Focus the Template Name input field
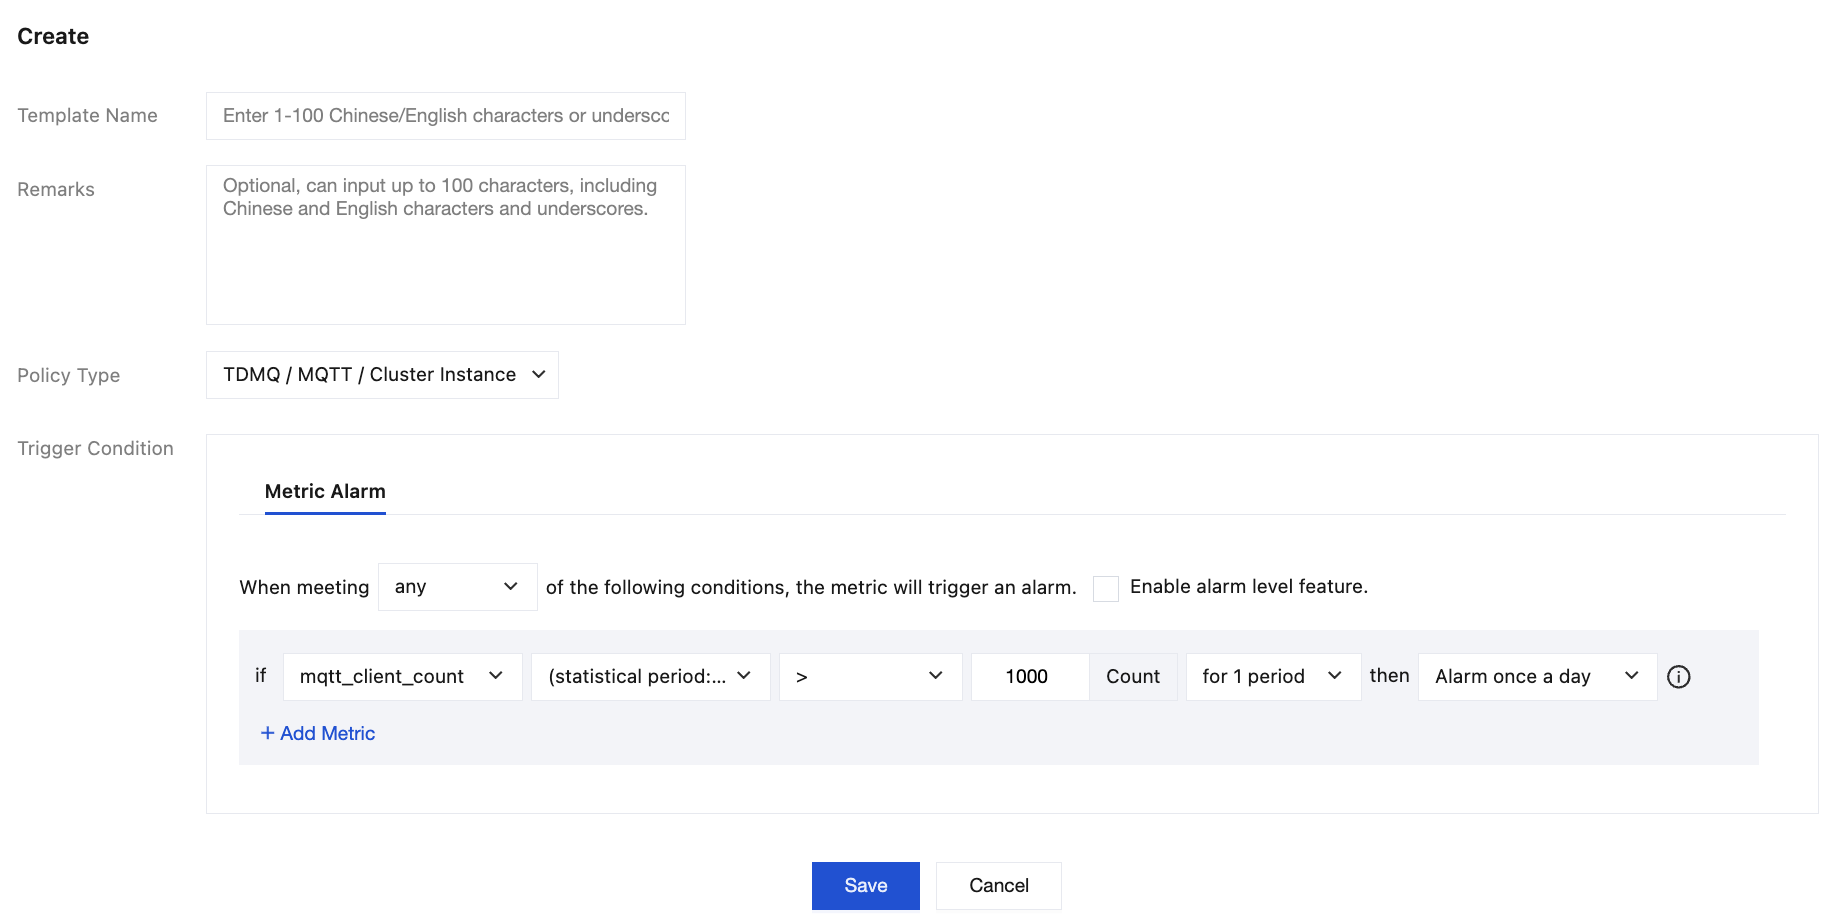This screenshot has width=1832, height=922. (x=446, y=116)
